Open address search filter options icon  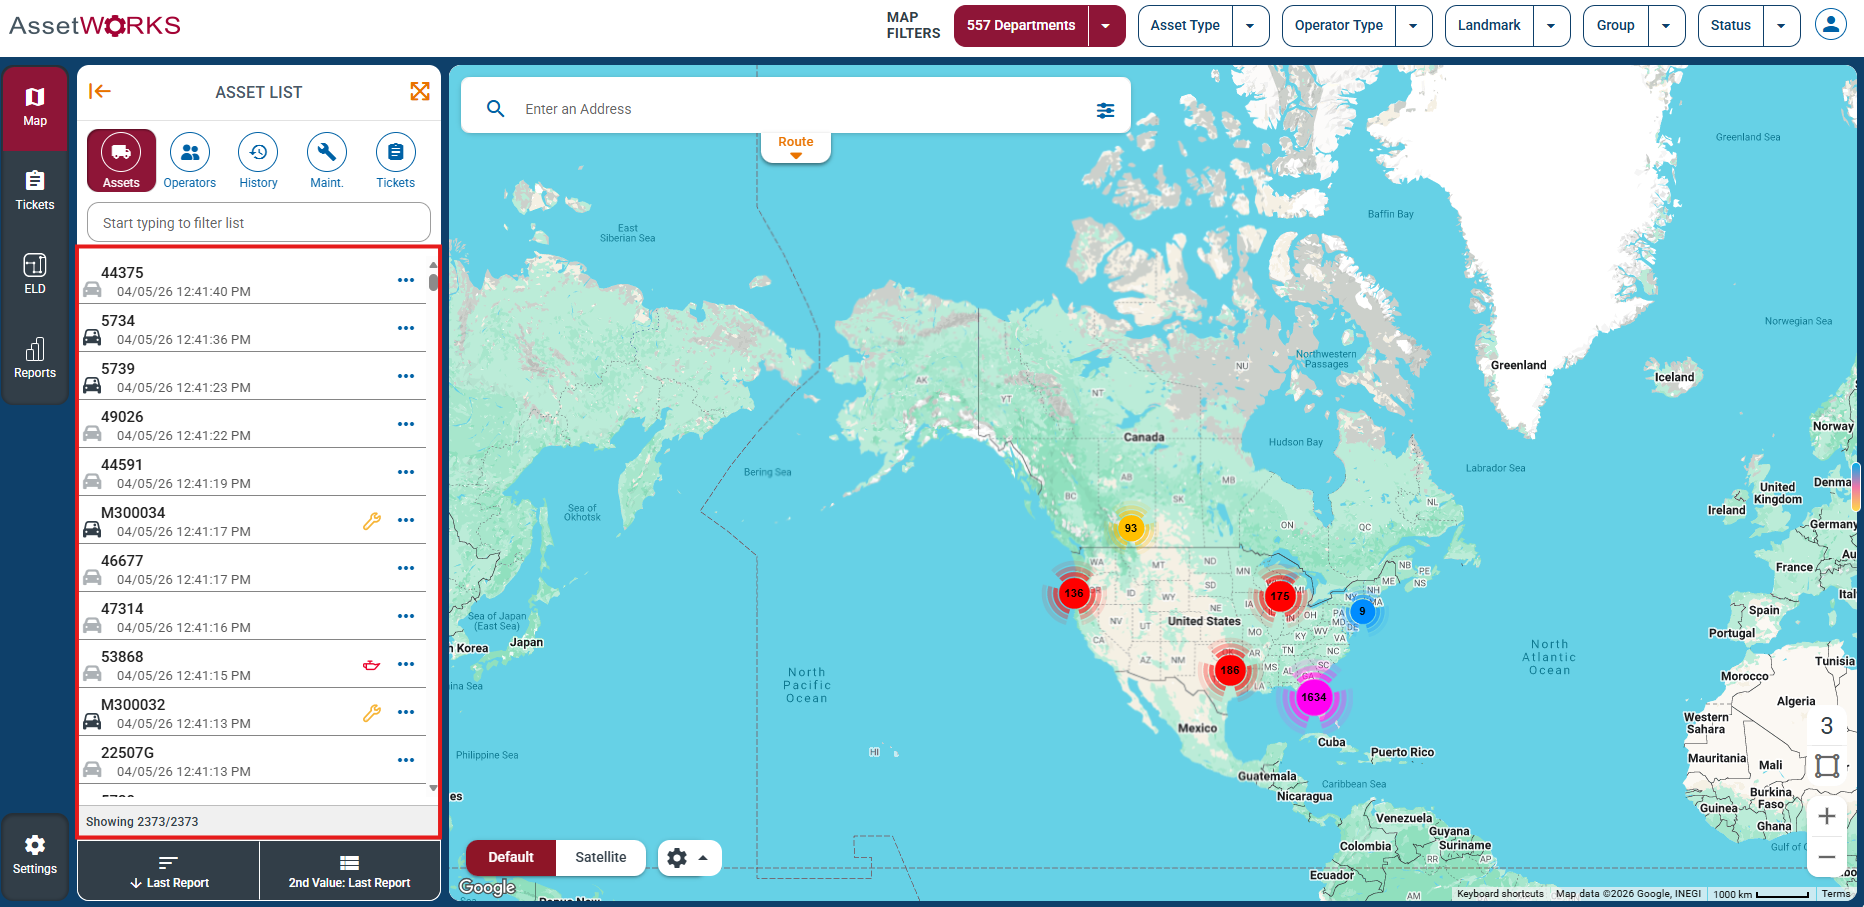1105,110
